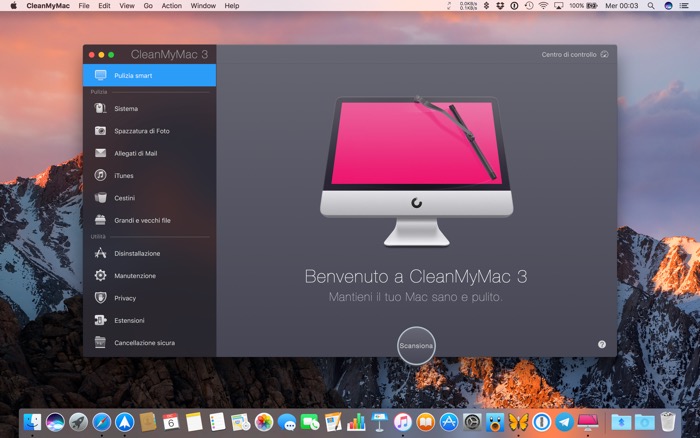Click the Privacy shield icon
The width and height of the screenshot is (700, 438).
point(100,298)
